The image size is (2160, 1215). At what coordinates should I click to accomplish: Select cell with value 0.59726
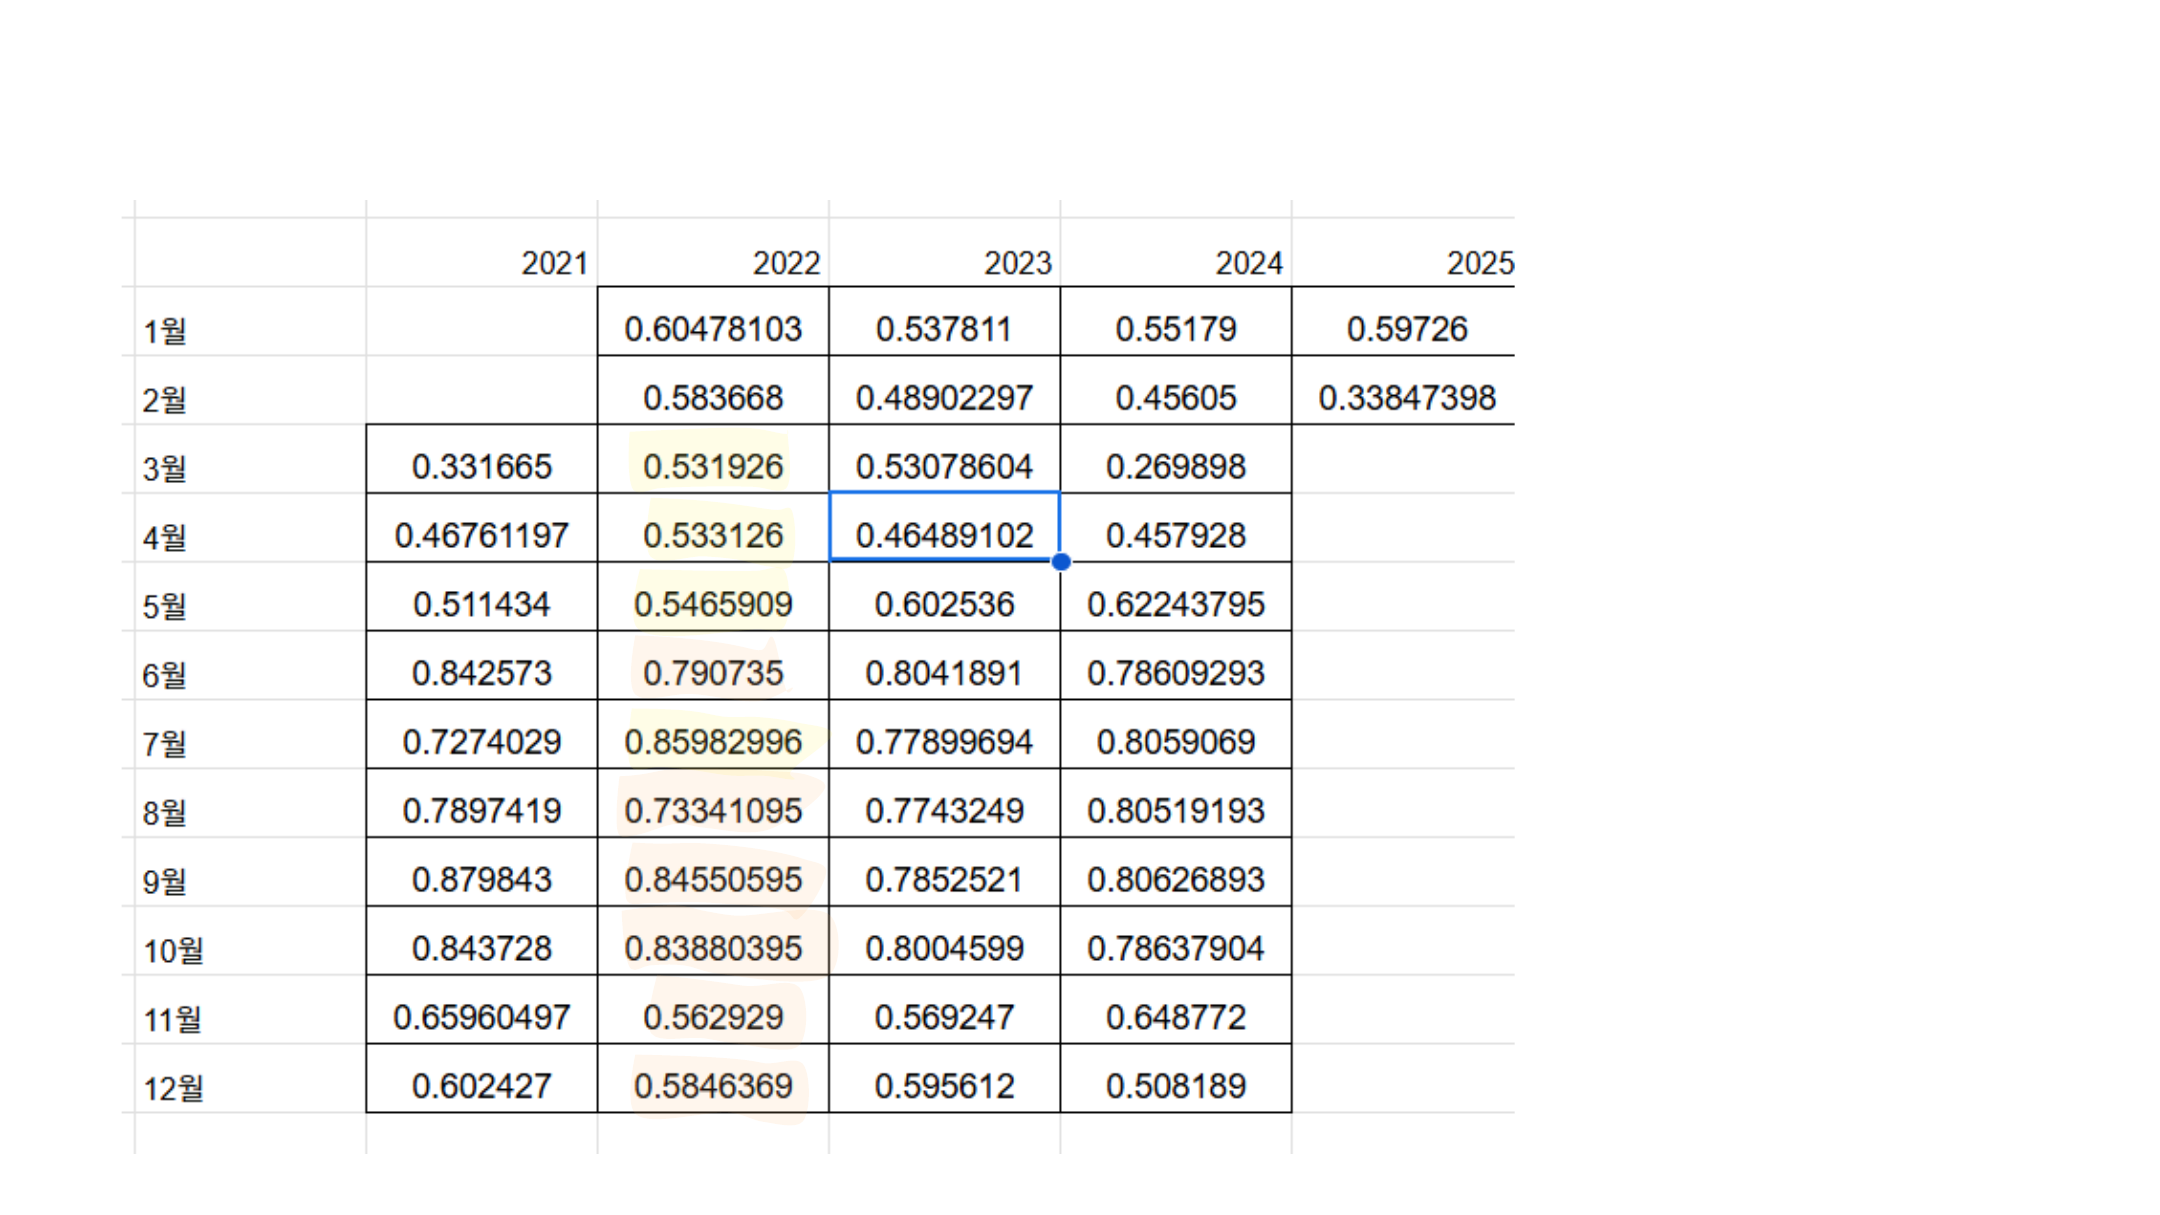point(1406,329)
